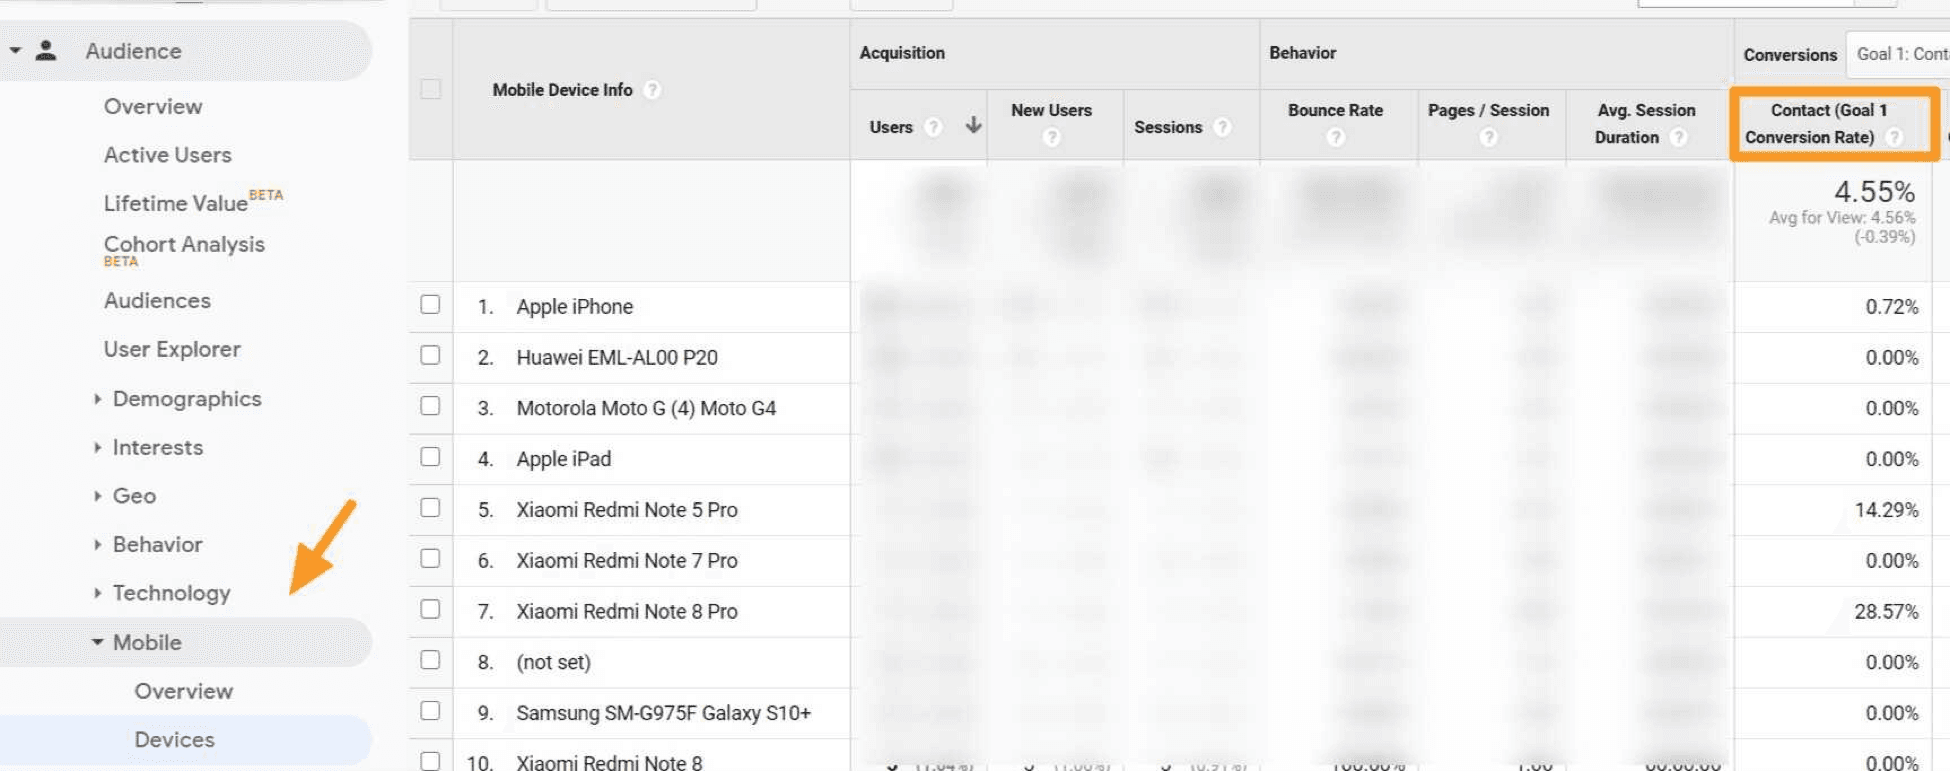The image size is (1950, 771).
Task: Check the Xiaomi Redmi Note 8 Pro checkbox
Action: 430,609
